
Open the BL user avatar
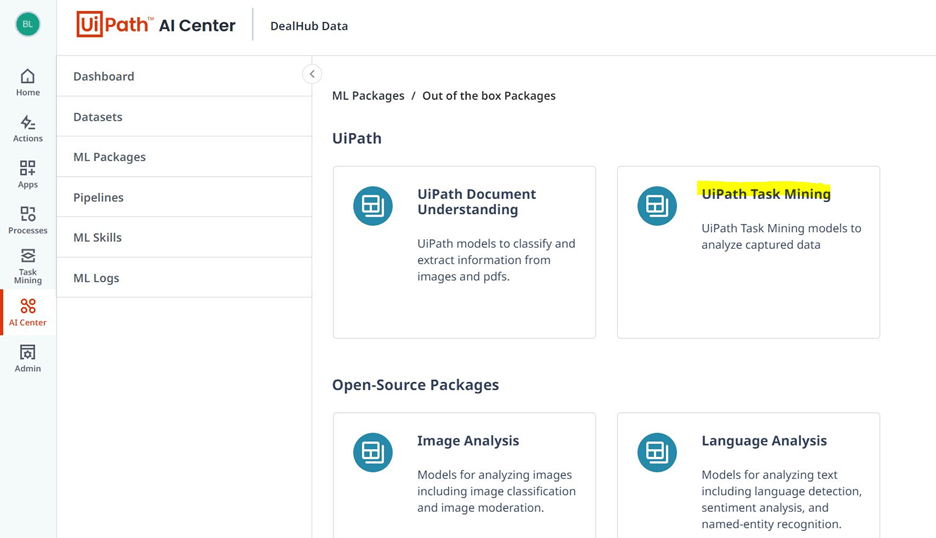coord(27,24)
